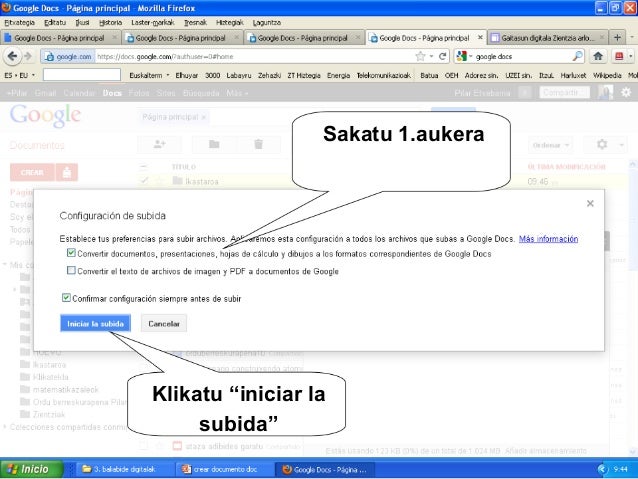Click the upload icon next to CREAR

[x=67, y=172]
